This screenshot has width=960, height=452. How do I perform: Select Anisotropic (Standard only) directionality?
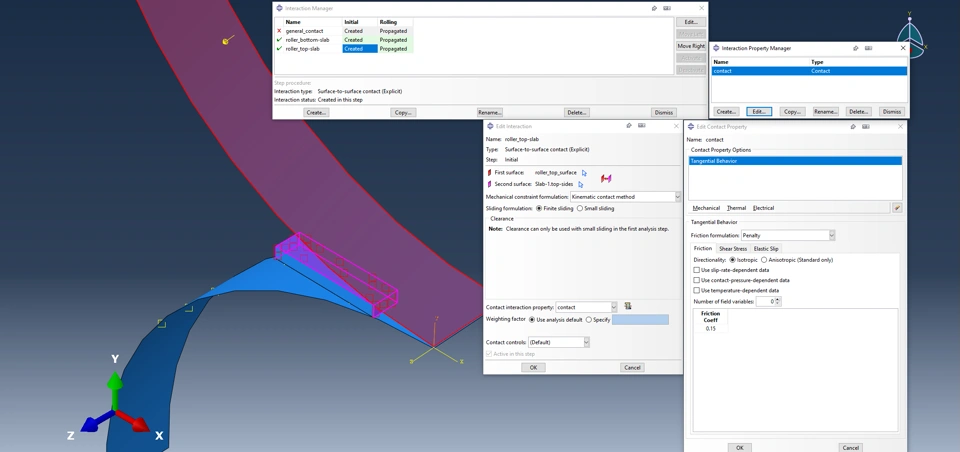(x=763, y=260)
